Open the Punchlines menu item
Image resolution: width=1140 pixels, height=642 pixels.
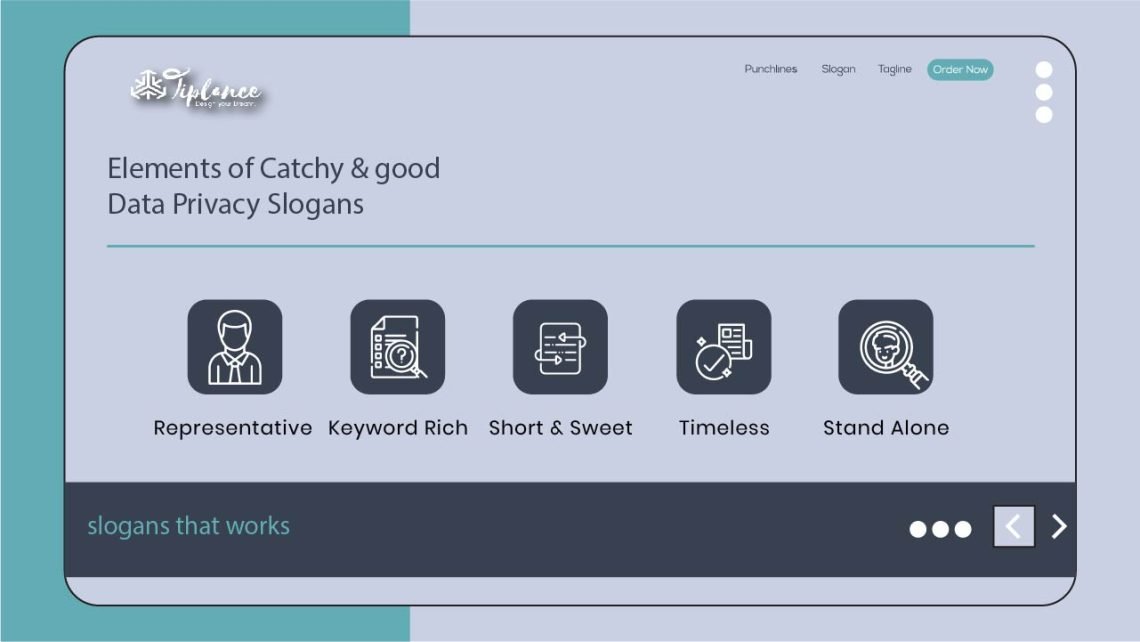pos(770,69)
